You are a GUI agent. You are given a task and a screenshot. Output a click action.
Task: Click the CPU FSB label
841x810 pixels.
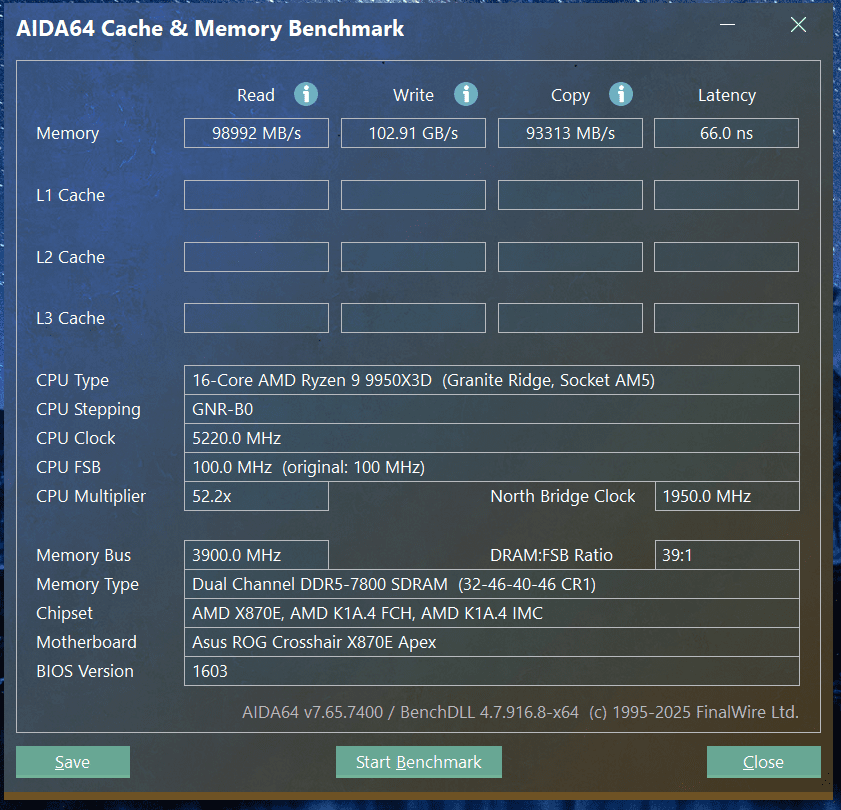pos(69,467)
